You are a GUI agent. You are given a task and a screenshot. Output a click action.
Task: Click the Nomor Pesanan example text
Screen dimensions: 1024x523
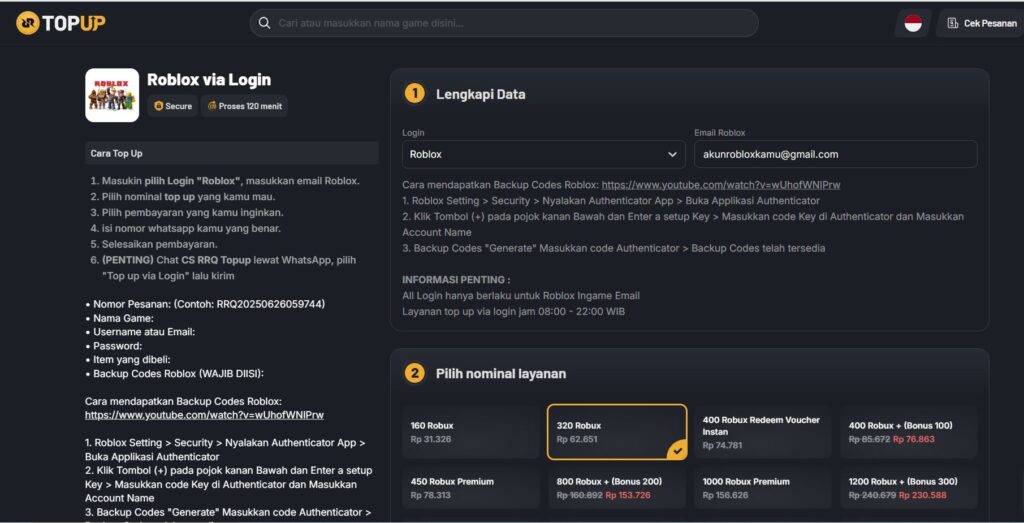click(205, 304)
